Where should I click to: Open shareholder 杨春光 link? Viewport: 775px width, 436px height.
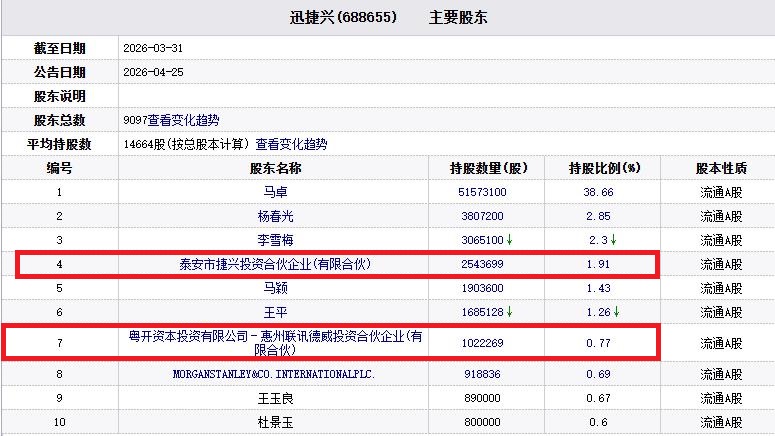(x=275, y=216)
